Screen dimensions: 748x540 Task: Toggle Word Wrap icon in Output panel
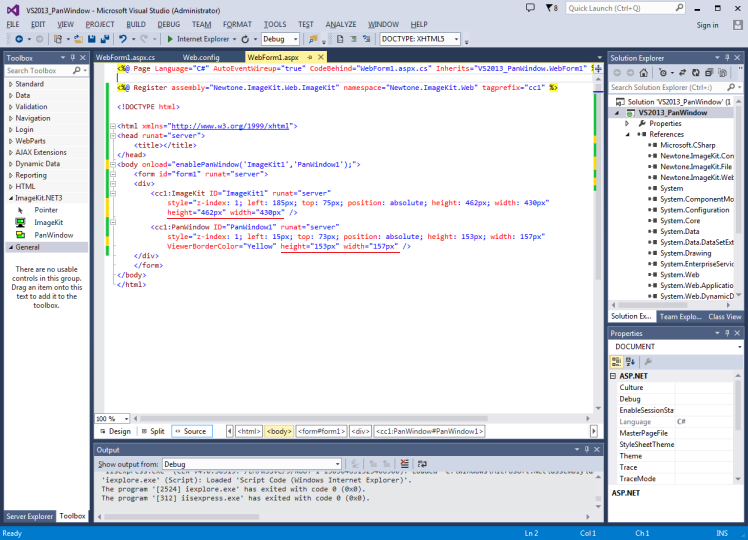click(422, 464)
